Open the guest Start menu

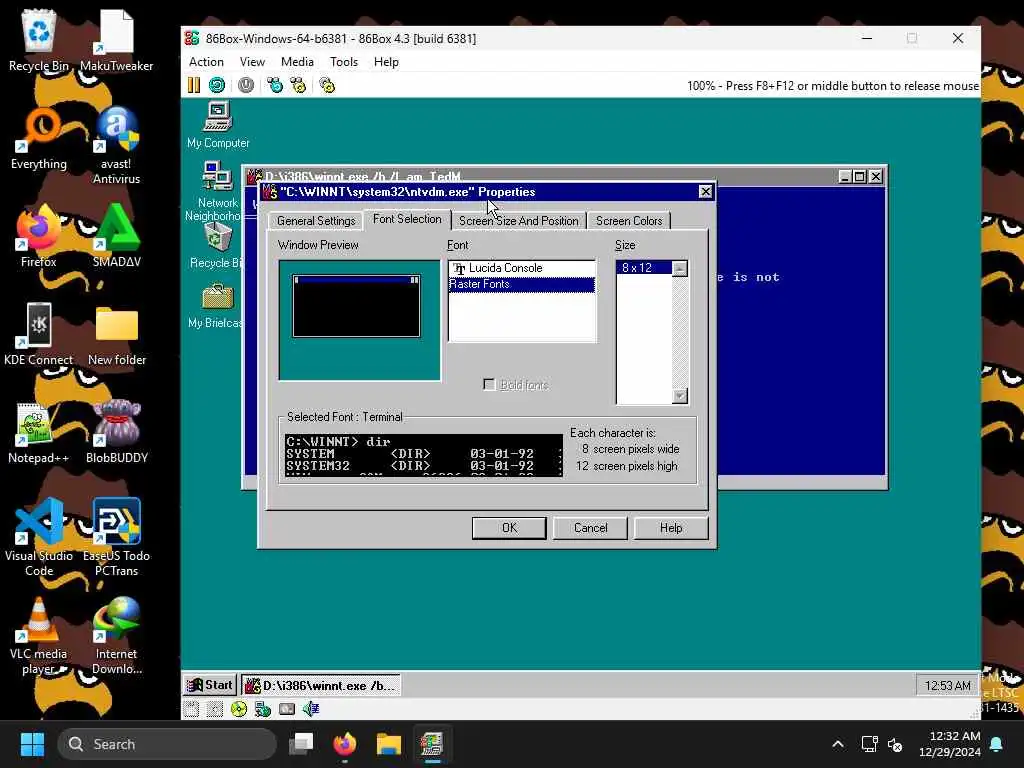point(210,685)
